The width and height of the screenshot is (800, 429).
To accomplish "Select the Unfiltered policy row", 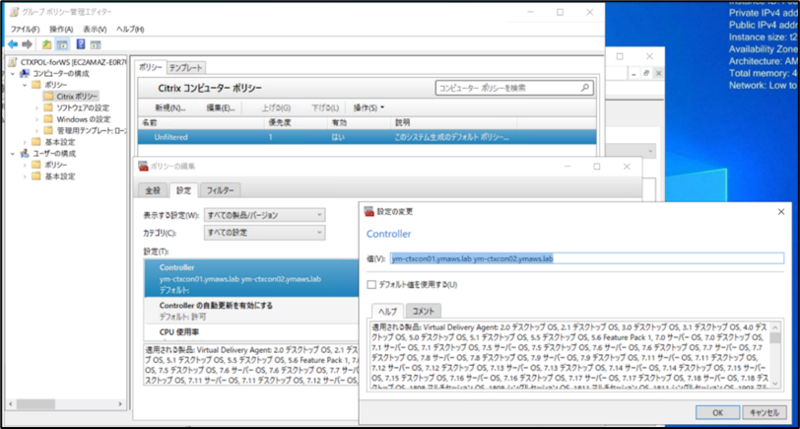I will point(367,137).
